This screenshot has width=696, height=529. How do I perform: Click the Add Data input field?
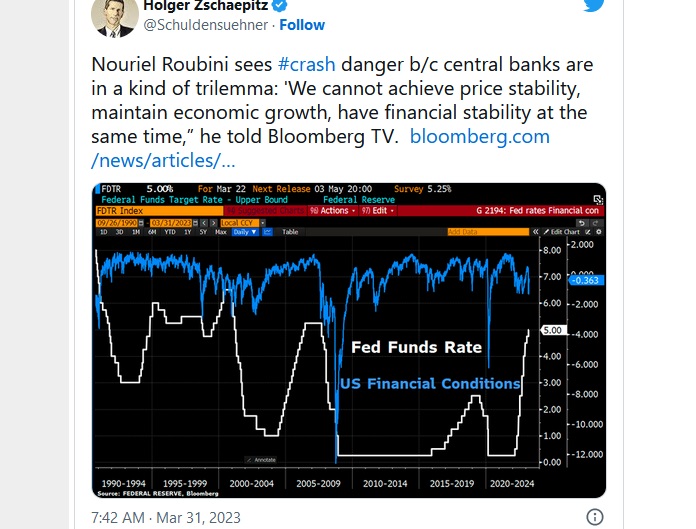[486, 232]
